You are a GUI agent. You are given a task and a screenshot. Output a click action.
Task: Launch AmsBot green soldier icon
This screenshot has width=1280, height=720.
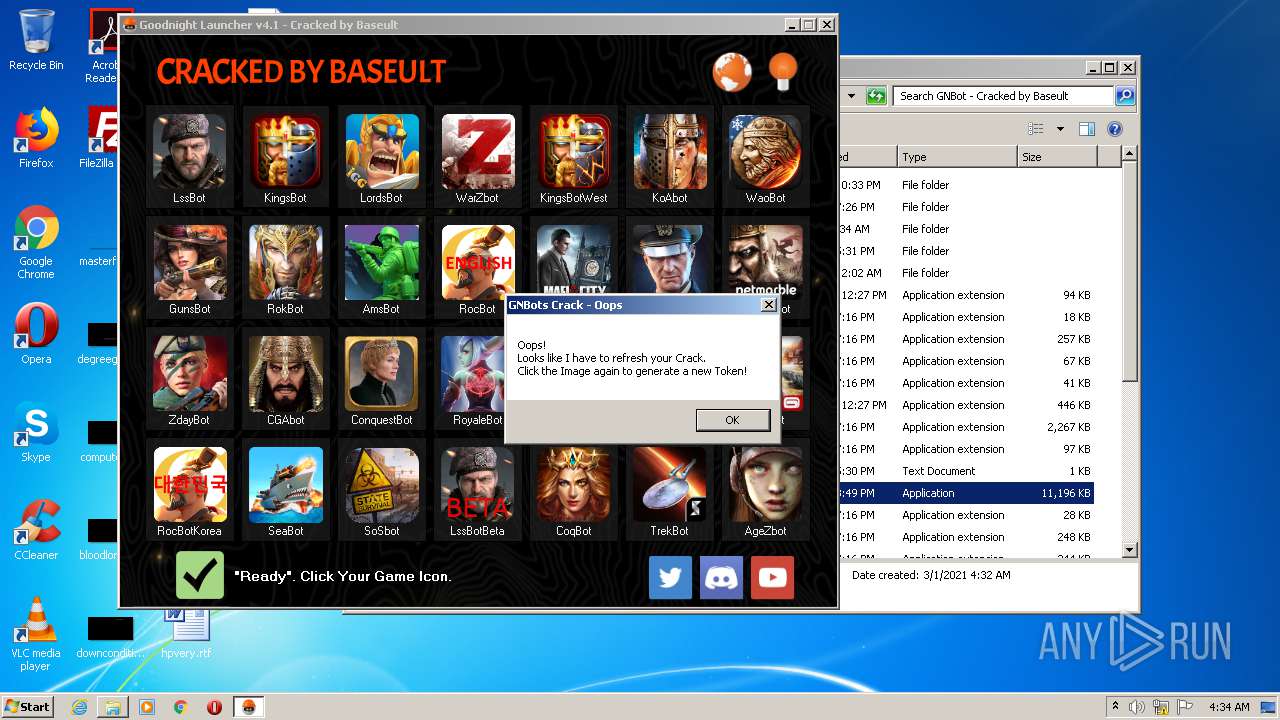point(381,262)
